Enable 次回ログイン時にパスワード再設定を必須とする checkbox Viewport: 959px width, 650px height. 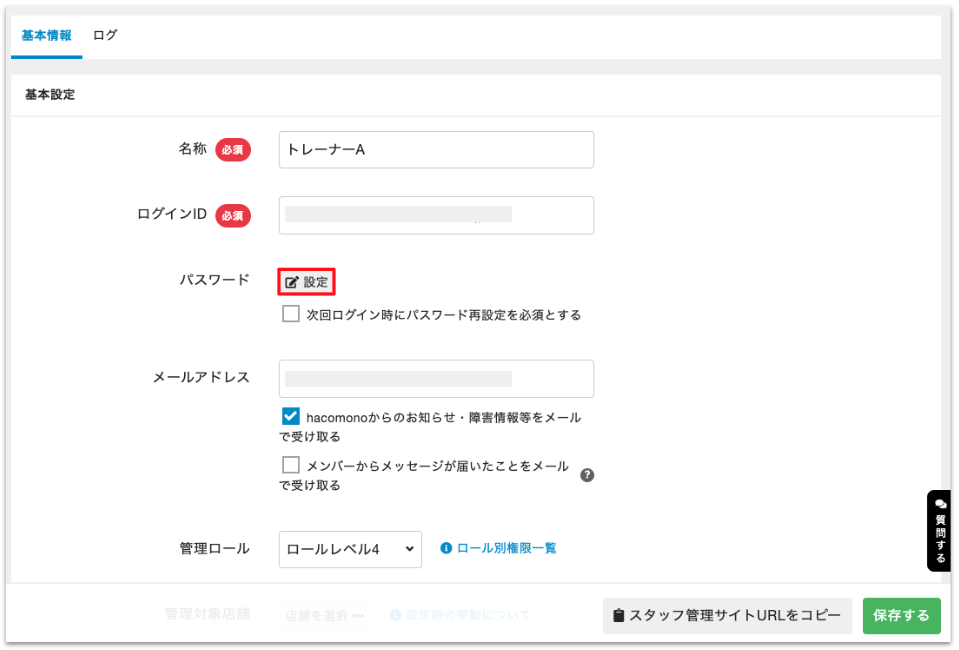291,314
